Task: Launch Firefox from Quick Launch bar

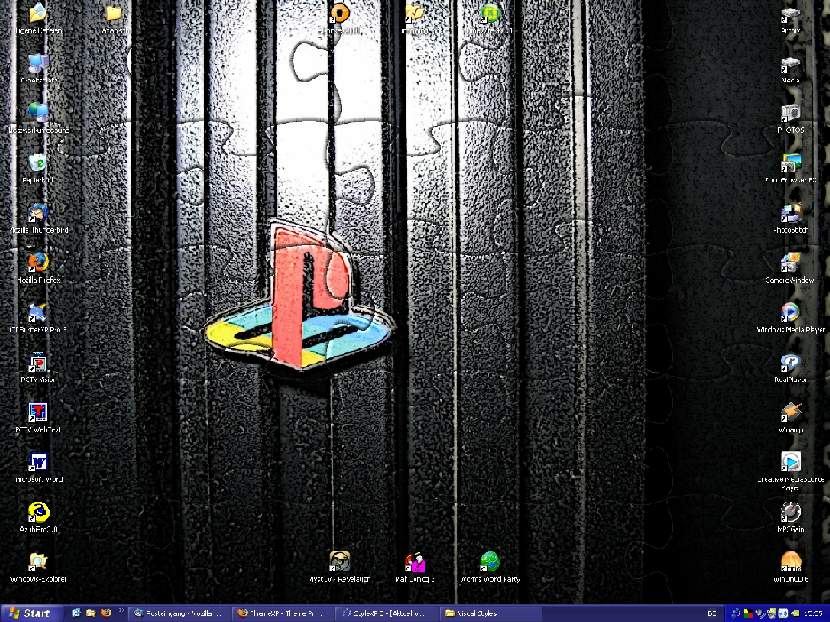Action: pyautogui.click(x=105, y=613)
